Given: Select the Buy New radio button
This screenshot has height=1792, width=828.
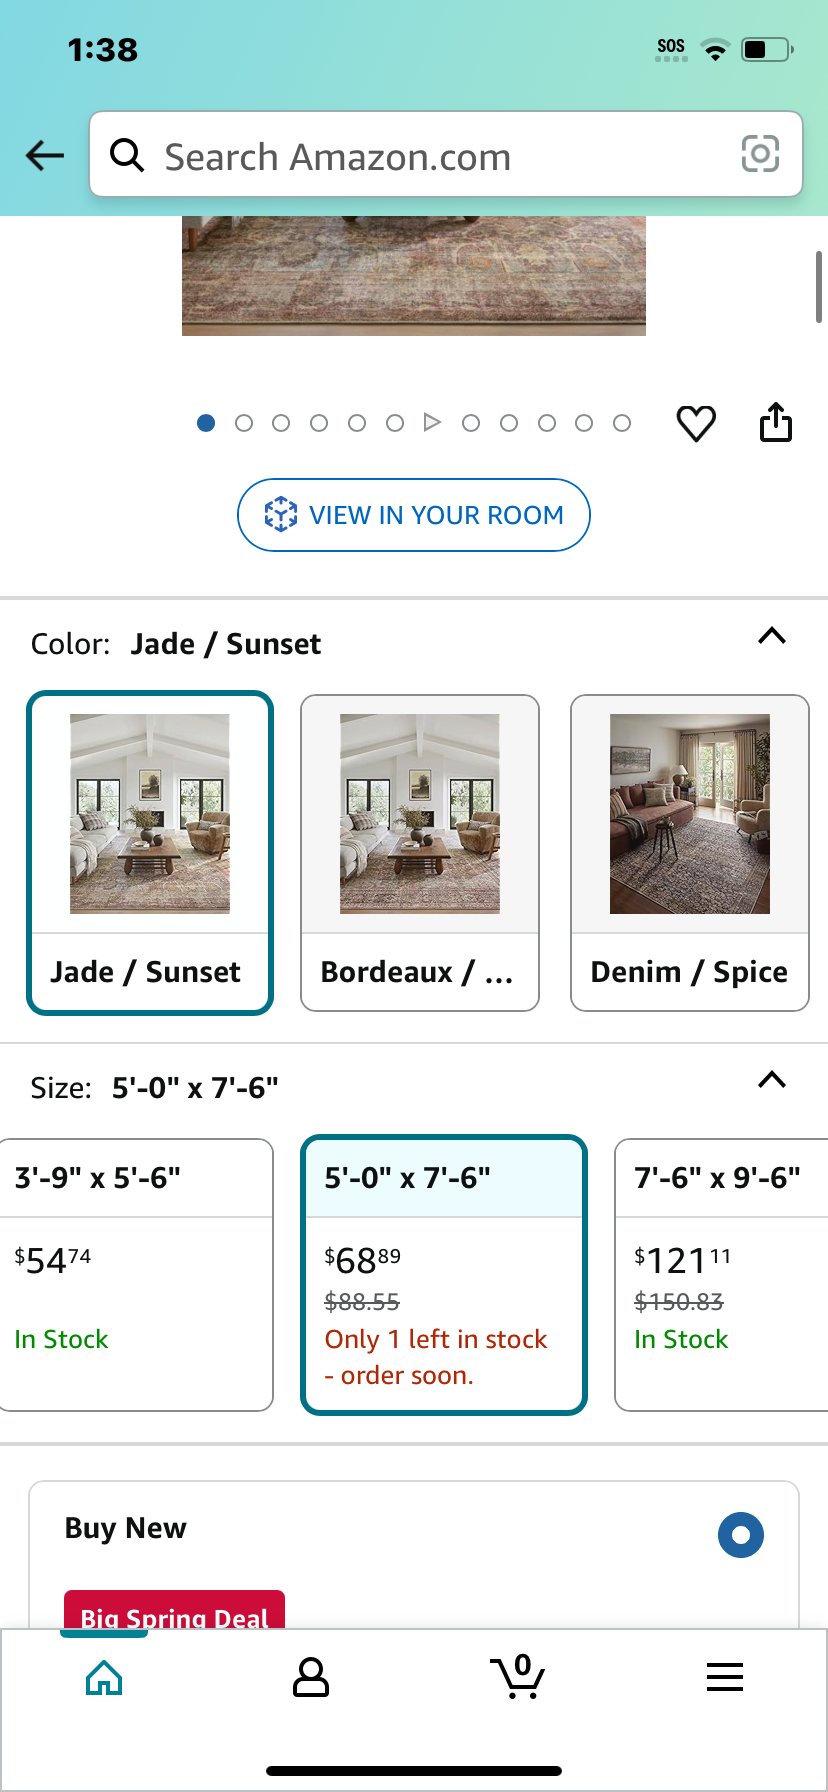Looking at the screenshot, I should tap(741, 1535).
